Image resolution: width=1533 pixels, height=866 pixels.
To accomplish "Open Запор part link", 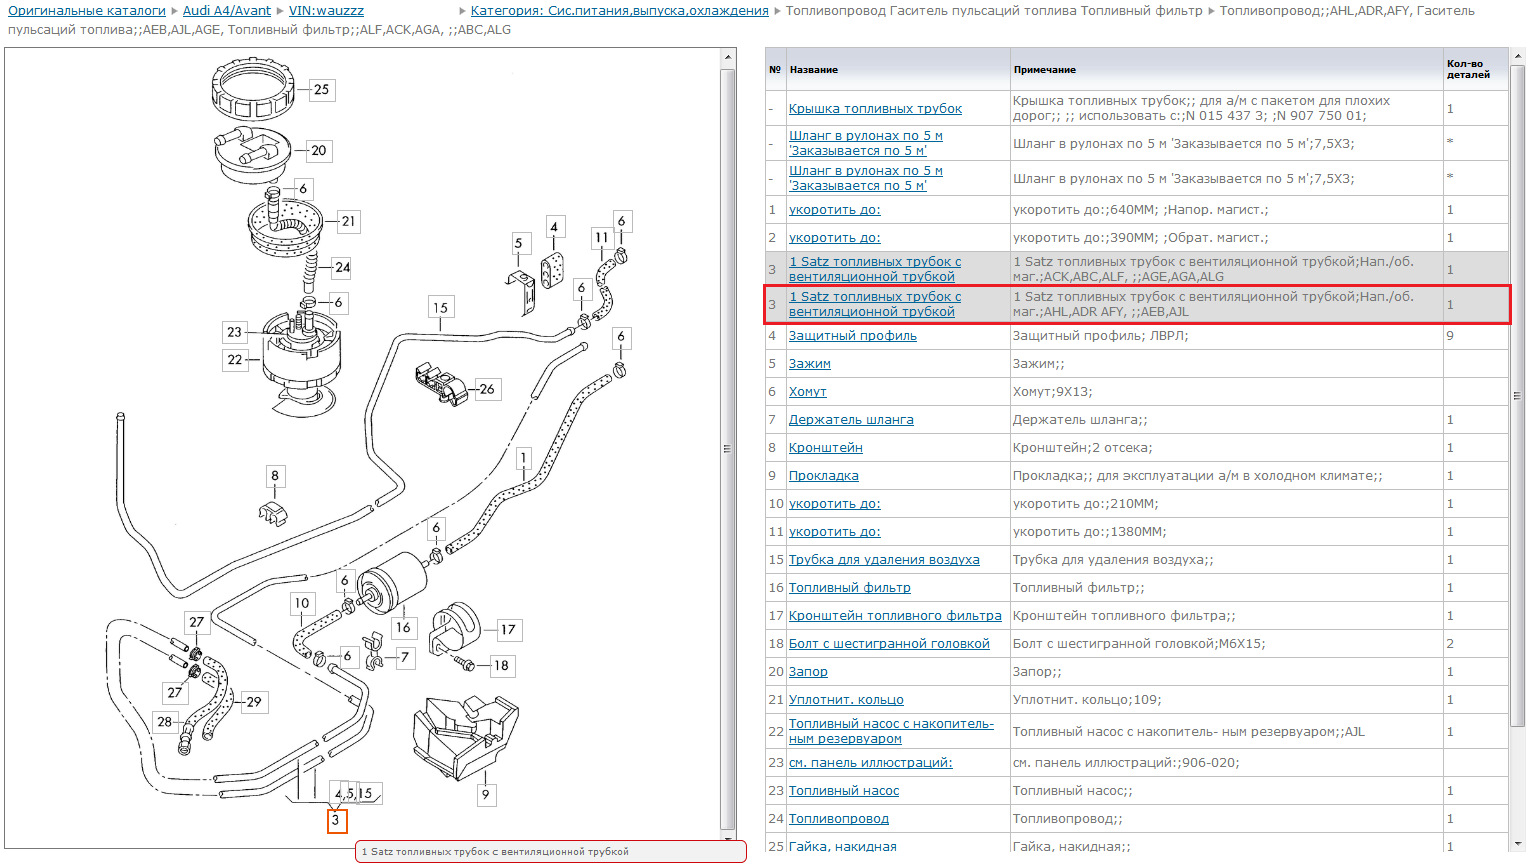I will coord(808,672).
